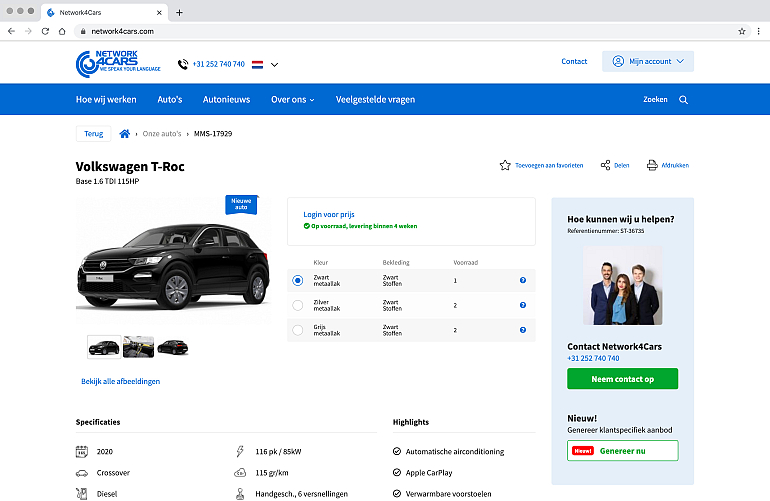770x501 pixels.
Task: Click the printer icon for Afdrukken
Action: point(652,165)
